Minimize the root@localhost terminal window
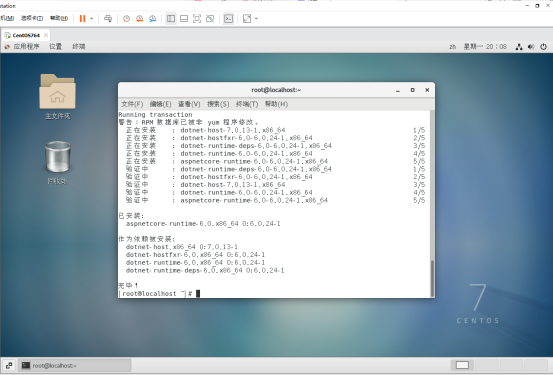This screenshot has height=375, width=553. 398,90
